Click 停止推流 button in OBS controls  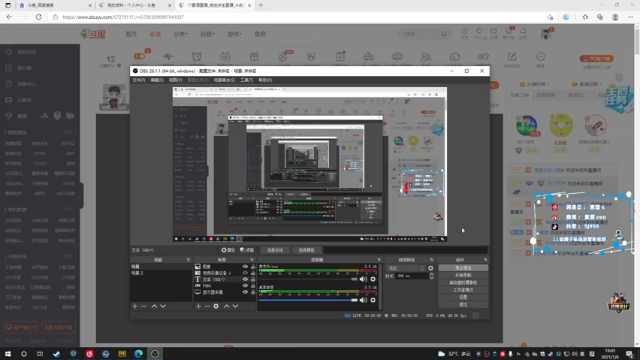[463, 268]
